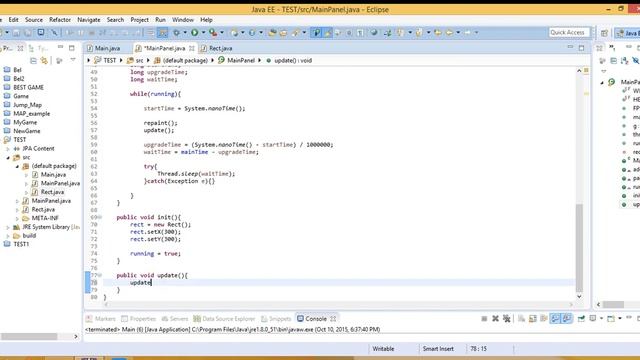Image resolution: width=640 pixels, height=360 pixels.
Task: Maximize the Project Explorer view
Action: click(x=71, y=48)
